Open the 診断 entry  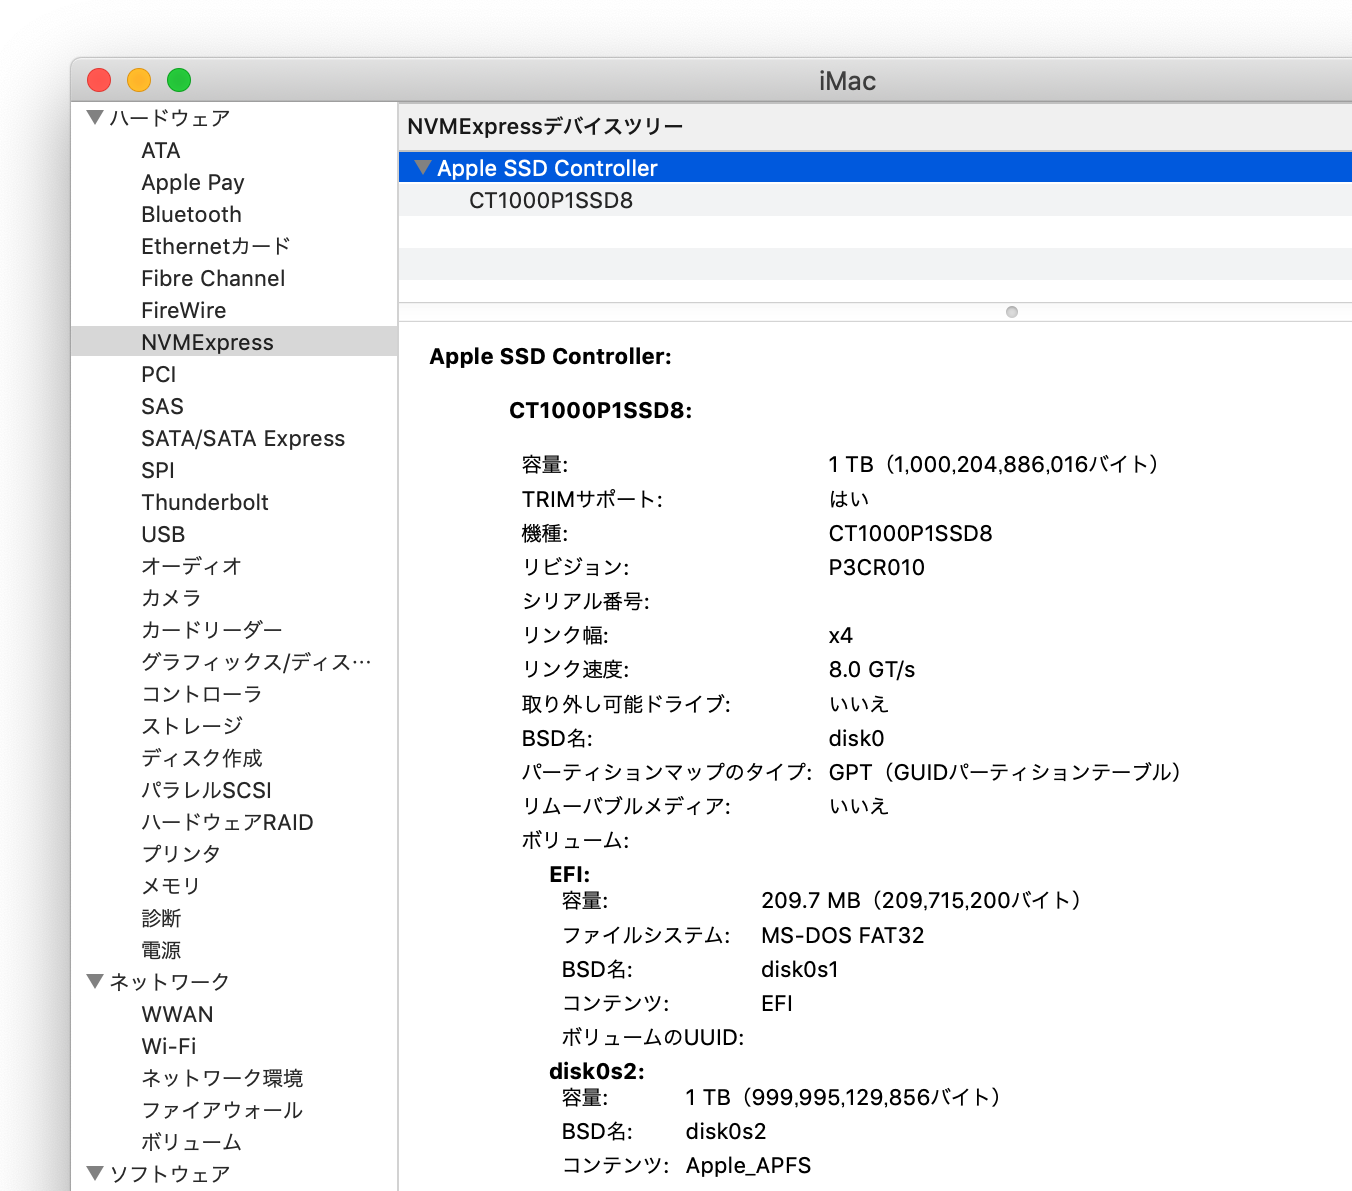(161, 918)
